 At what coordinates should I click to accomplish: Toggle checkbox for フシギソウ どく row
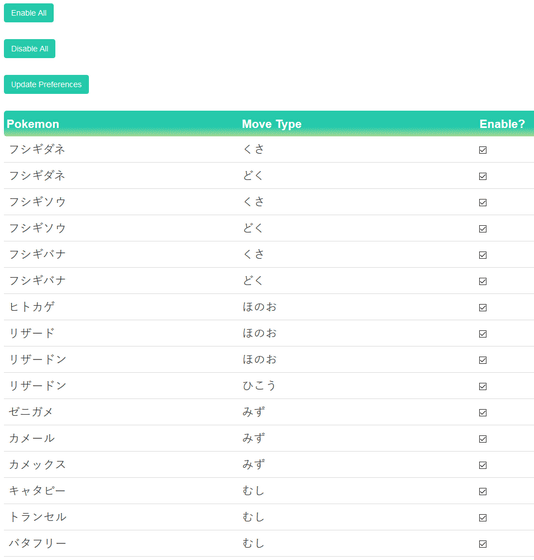[483, 229]
